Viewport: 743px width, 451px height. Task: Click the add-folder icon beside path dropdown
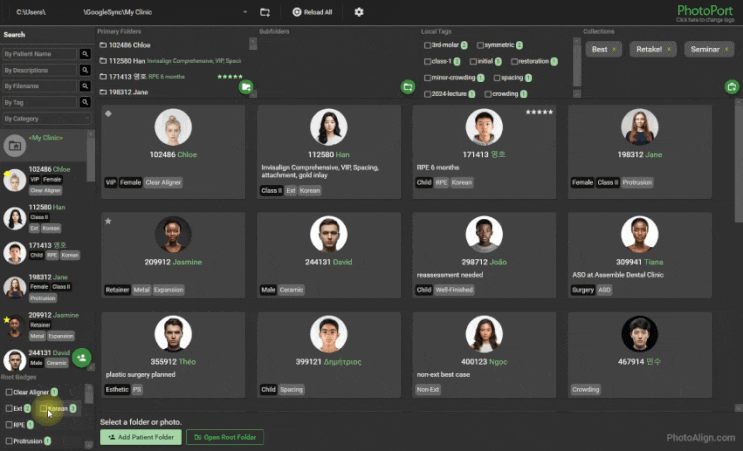click(x=265, y=12)
